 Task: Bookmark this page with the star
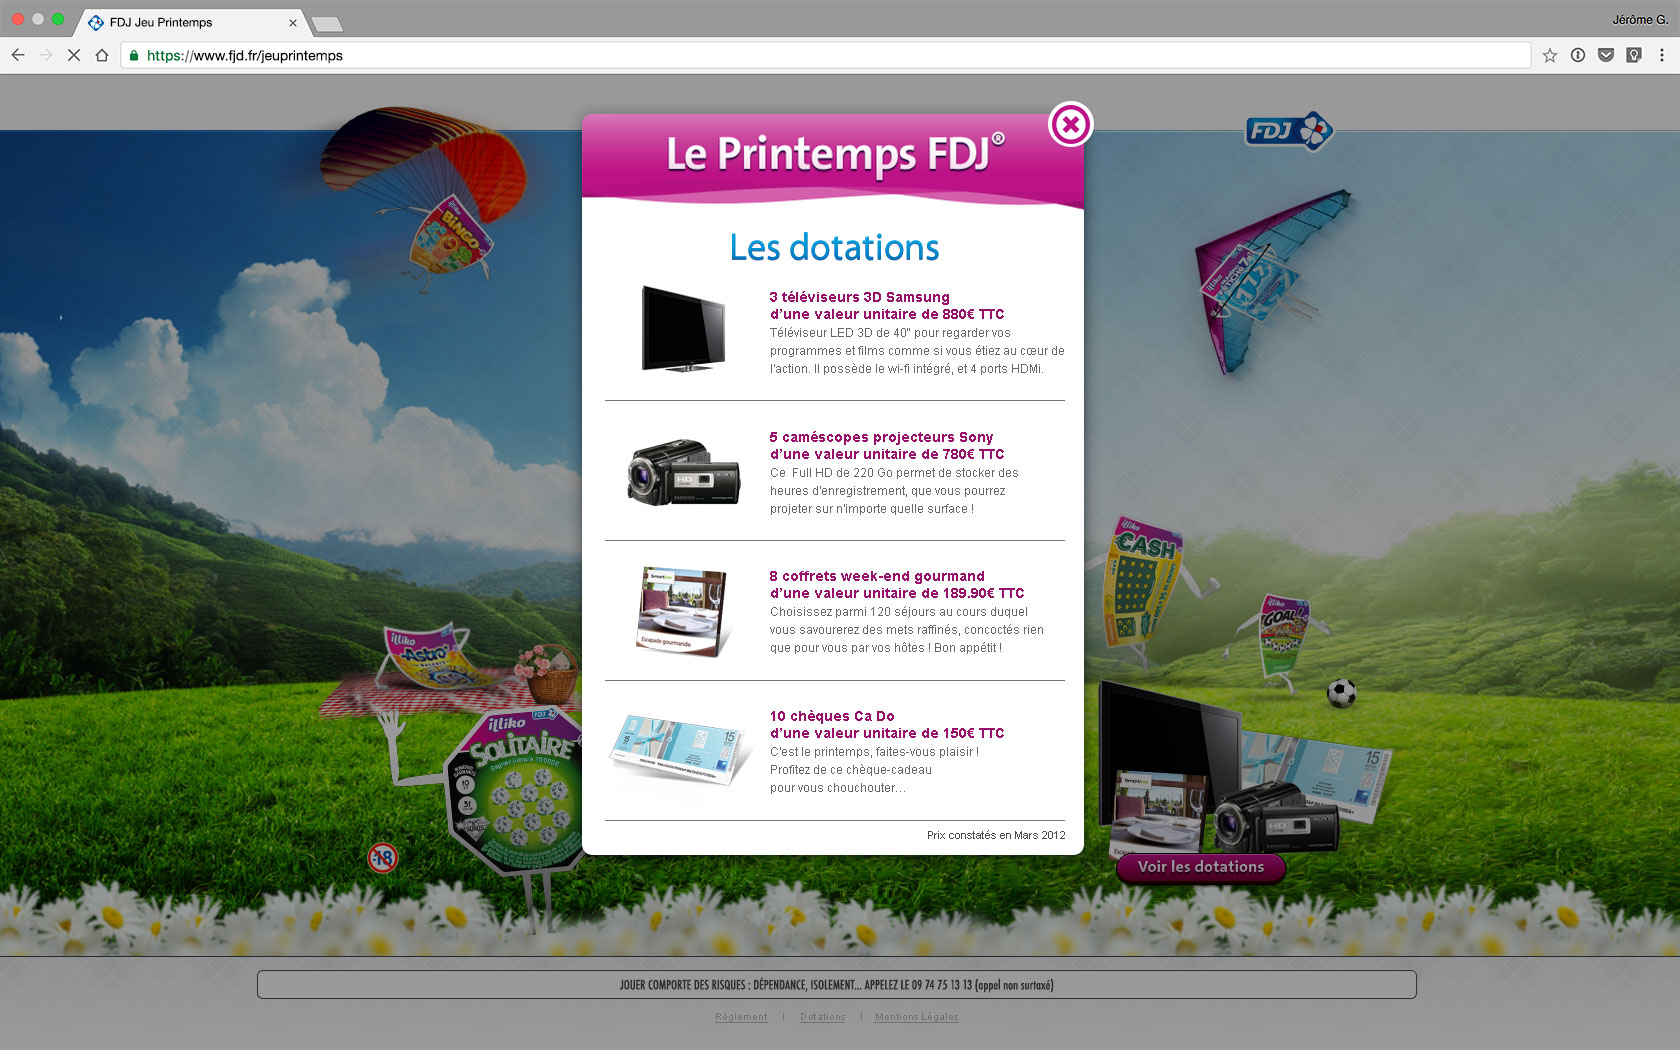[1550, 56]
